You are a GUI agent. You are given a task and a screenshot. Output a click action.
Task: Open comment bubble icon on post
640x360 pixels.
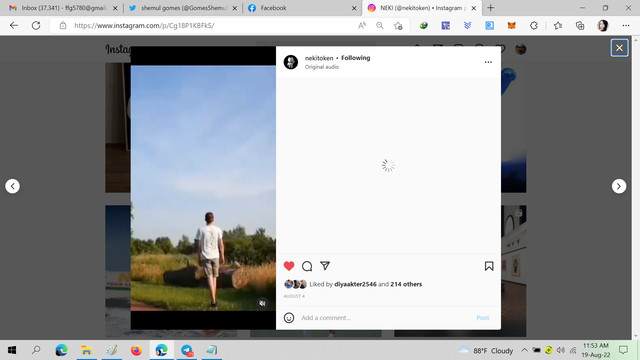[x=307, y=266]
